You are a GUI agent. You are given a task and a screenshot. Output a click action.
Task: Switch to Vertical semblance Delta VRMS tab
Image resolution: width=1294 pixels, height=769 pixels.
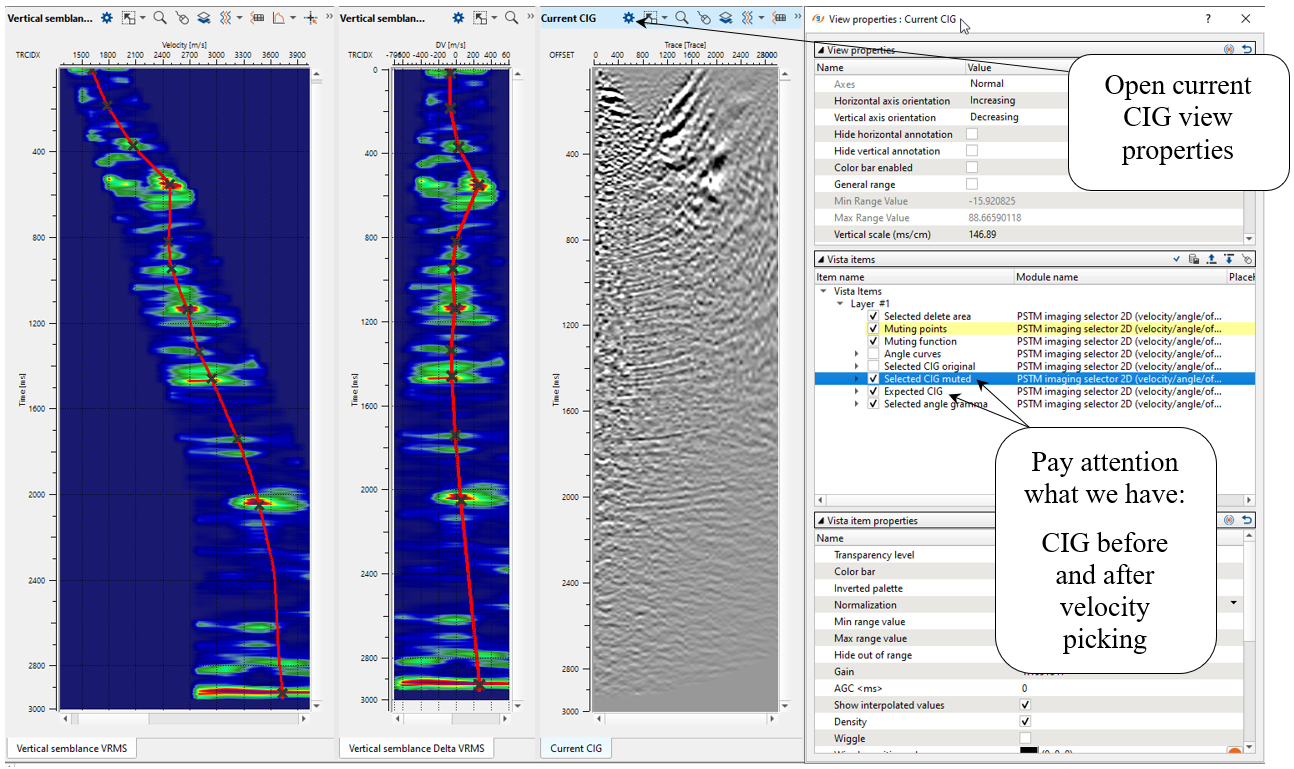click(416, 748)
